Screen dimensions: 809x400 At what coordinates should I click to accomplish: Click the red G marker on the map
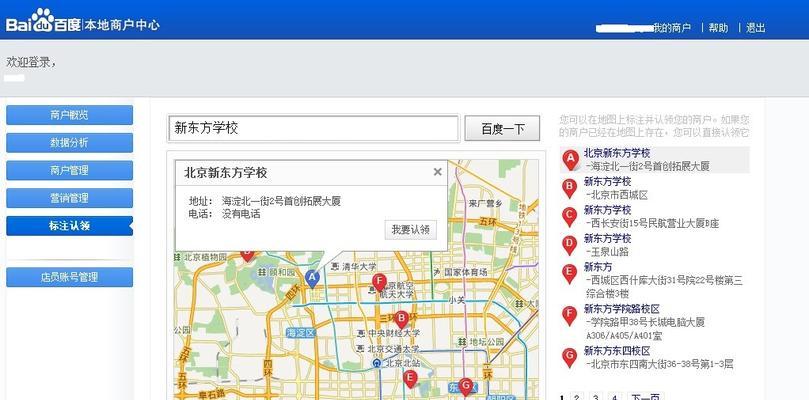pyautogui.click(x=466, y=387)
